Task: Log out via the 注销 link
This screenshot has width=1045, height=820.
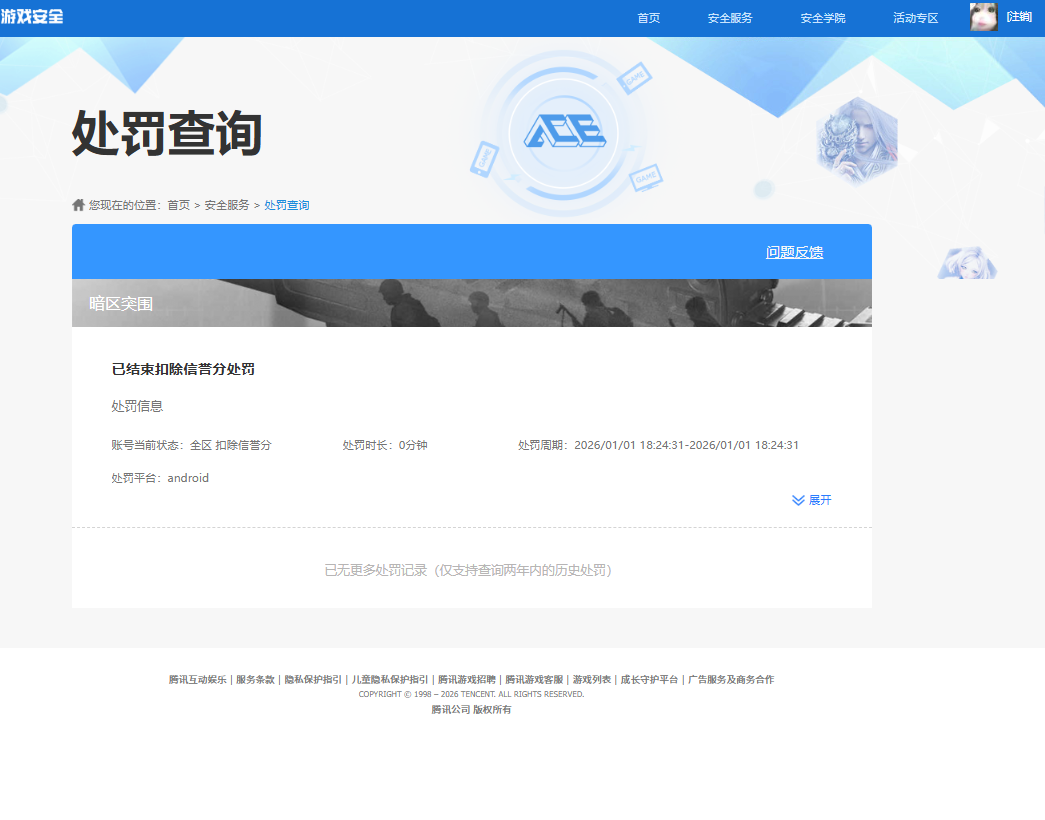Action: click(x=1018, y=17)
